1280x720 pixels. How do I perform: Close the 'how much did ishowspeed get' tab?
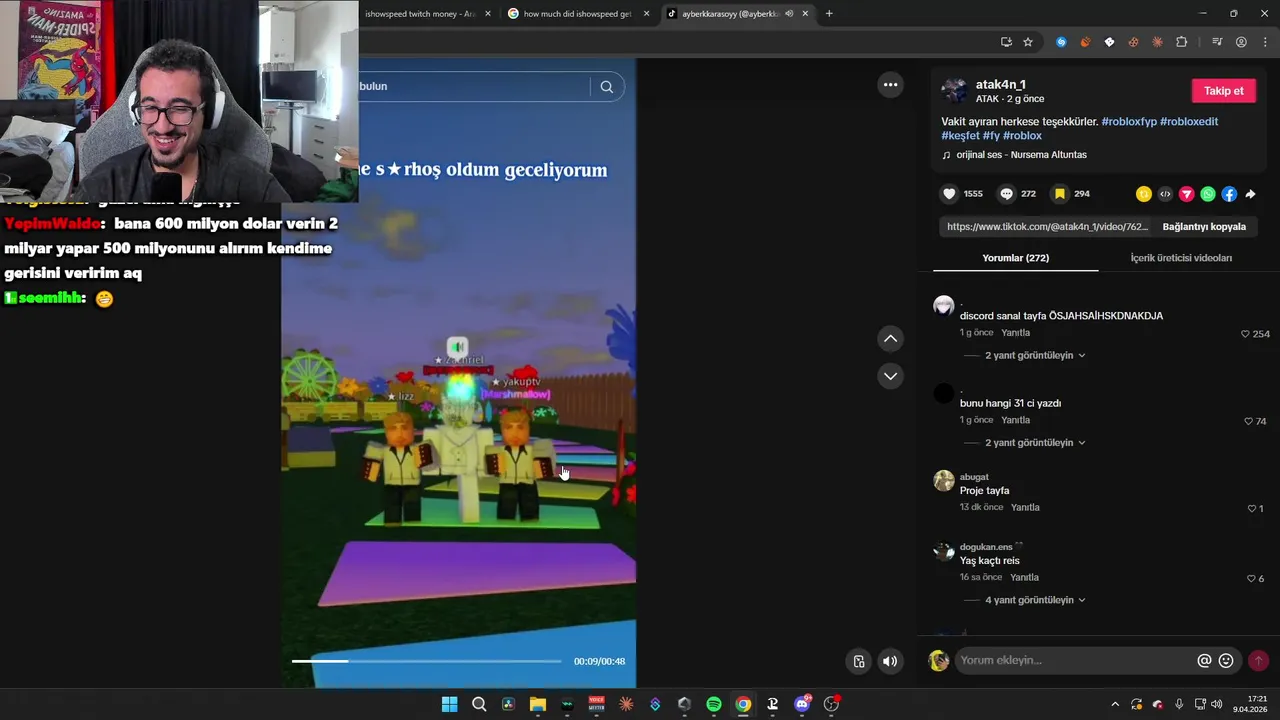point(646,14)
